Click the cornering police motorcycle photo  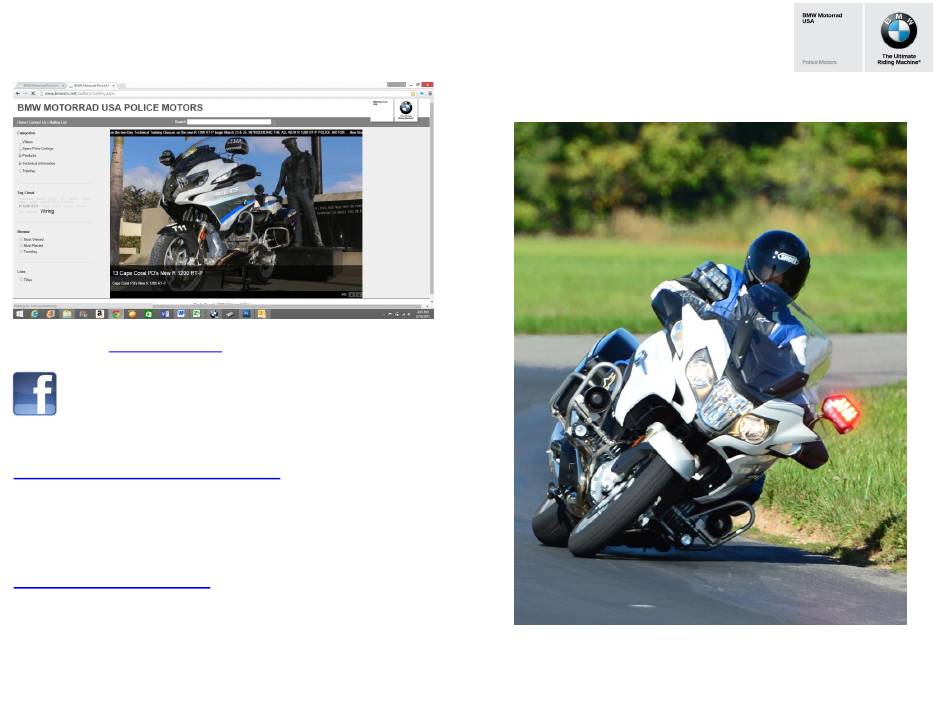click(x=710, y=373)
